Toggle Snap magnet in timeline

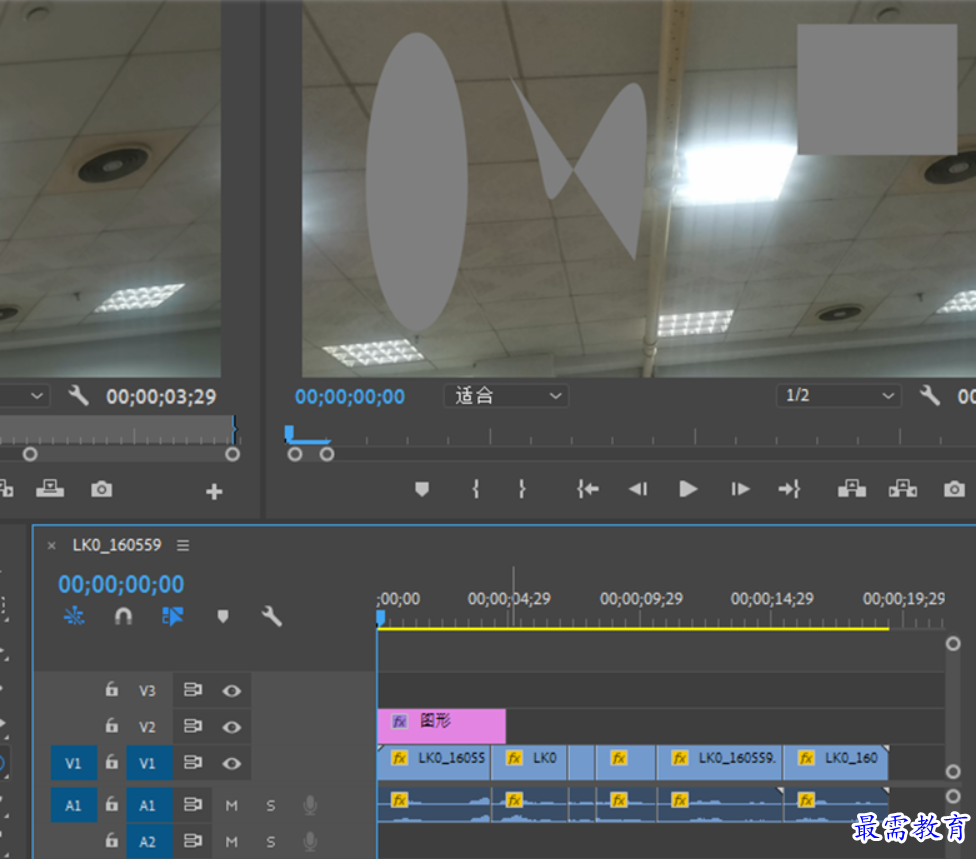coord(123,616)
